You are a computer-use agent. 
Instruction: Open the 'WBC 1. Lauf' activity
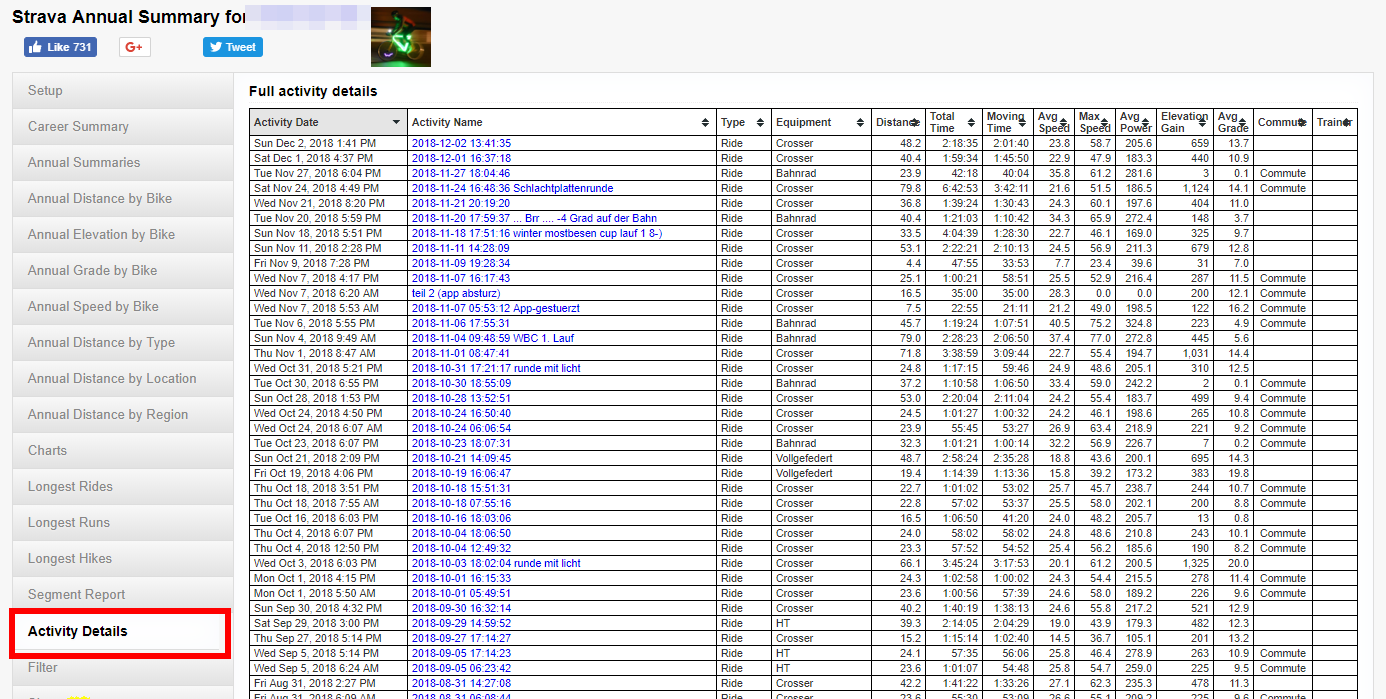pyautogui.click(x=494, y=338)
